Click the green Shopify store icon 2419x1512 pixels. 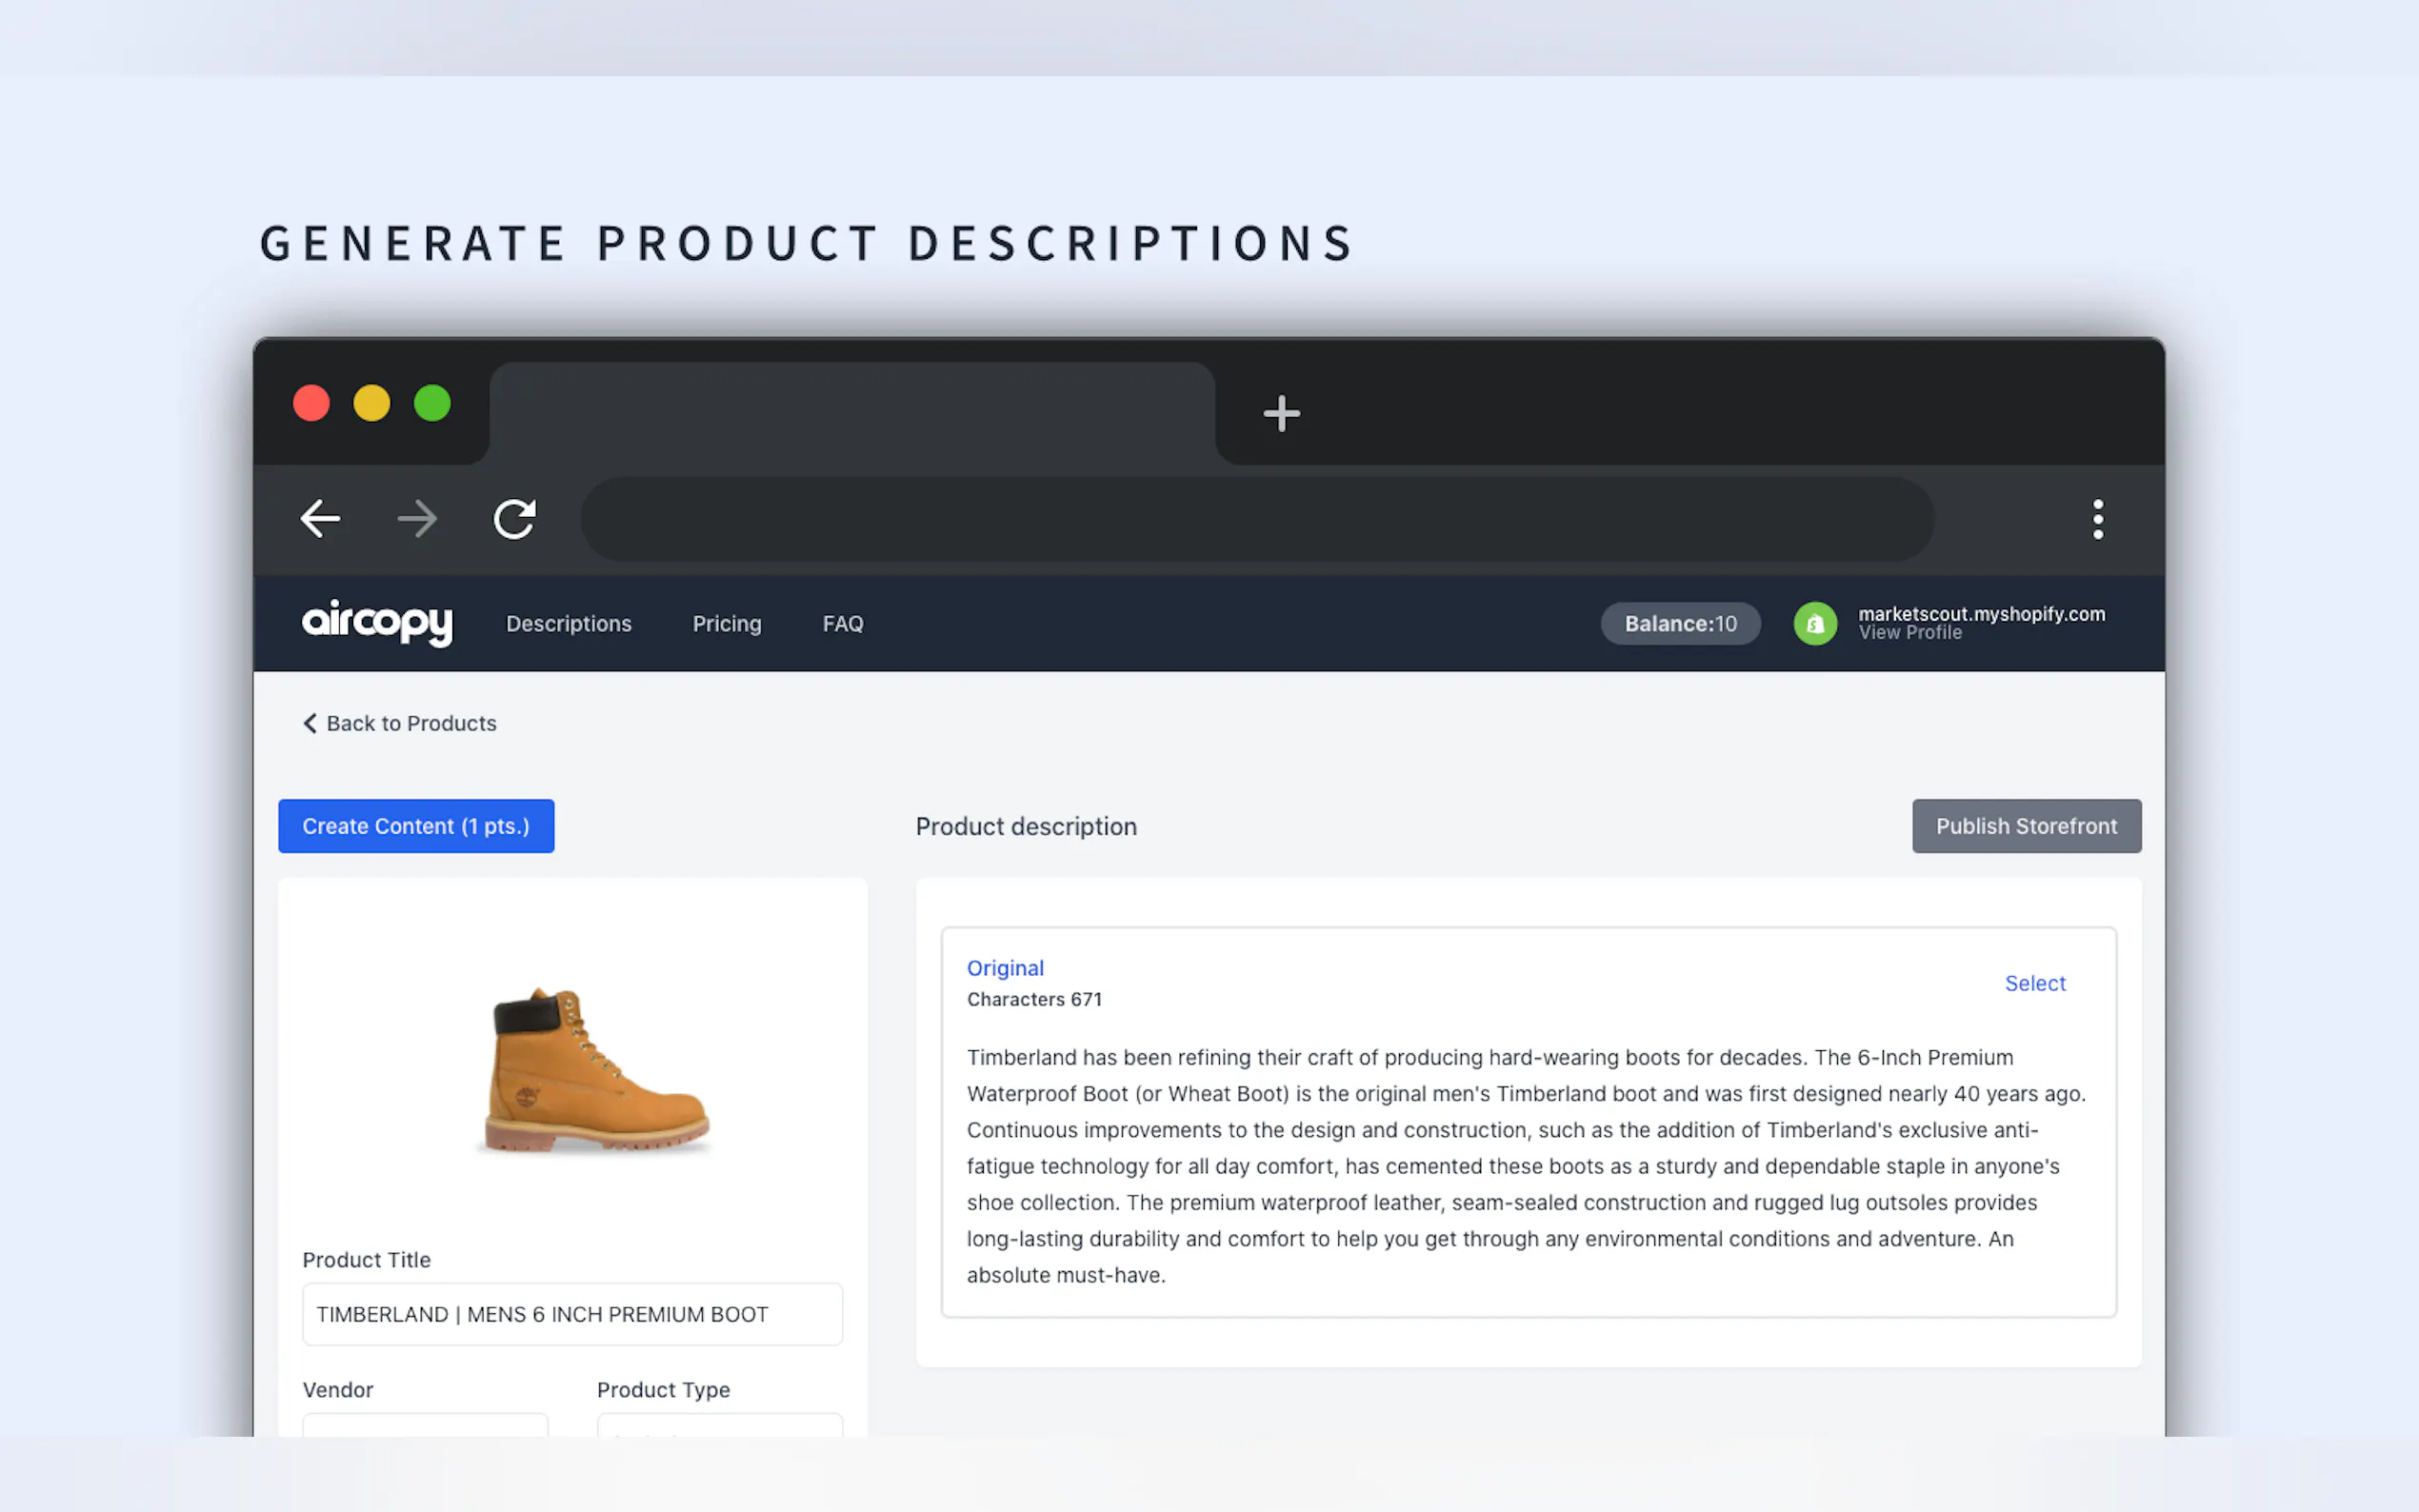click(1814, 623)
